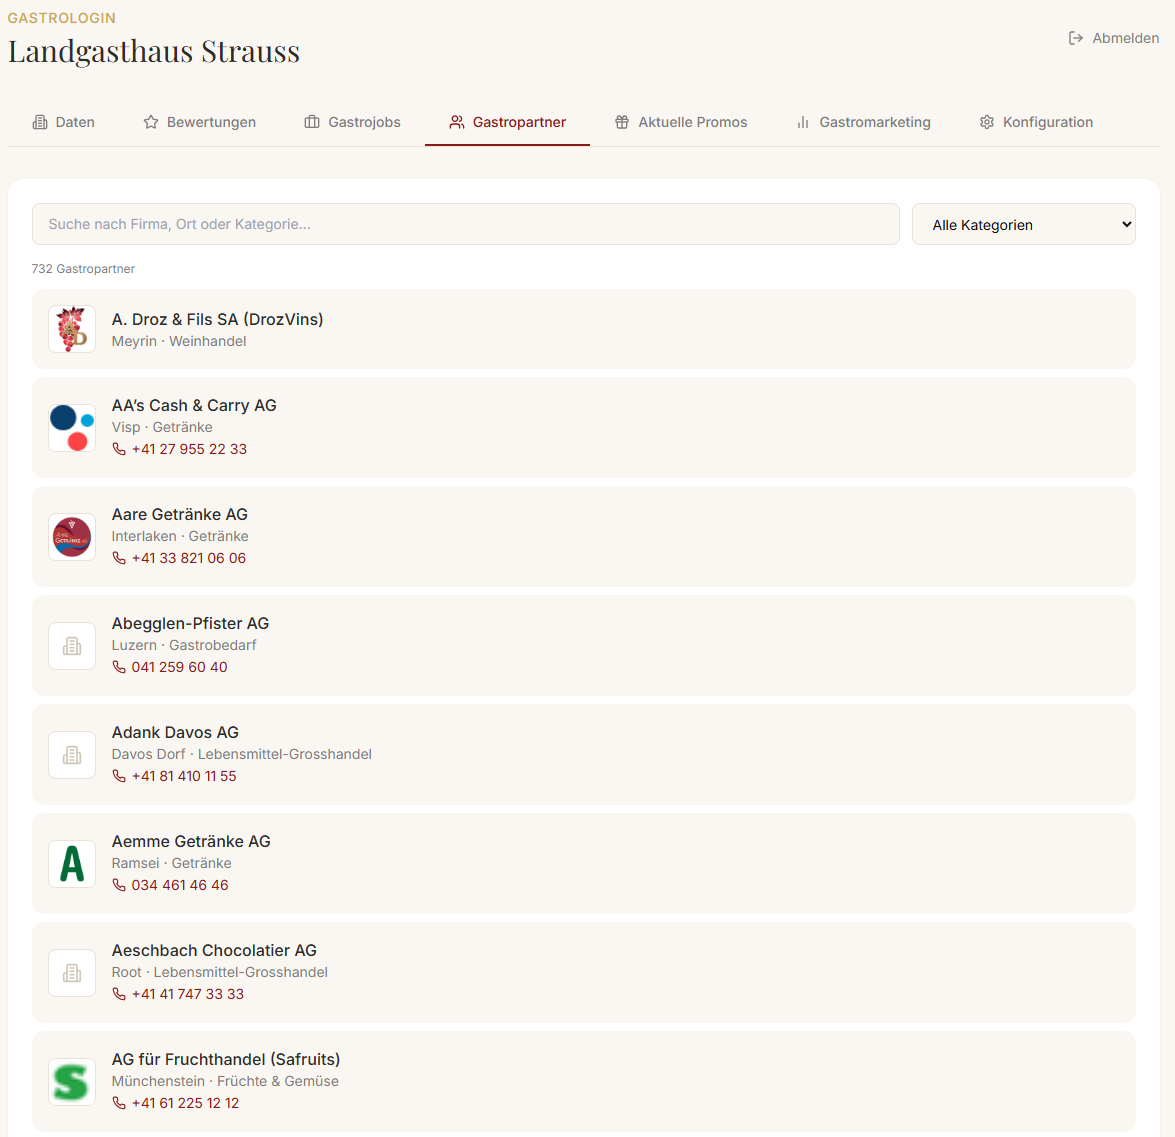Screen dimensions: 1175x1137
Task: Open the AA's Cash & Carry AG entry
Action: click(584, 427)
